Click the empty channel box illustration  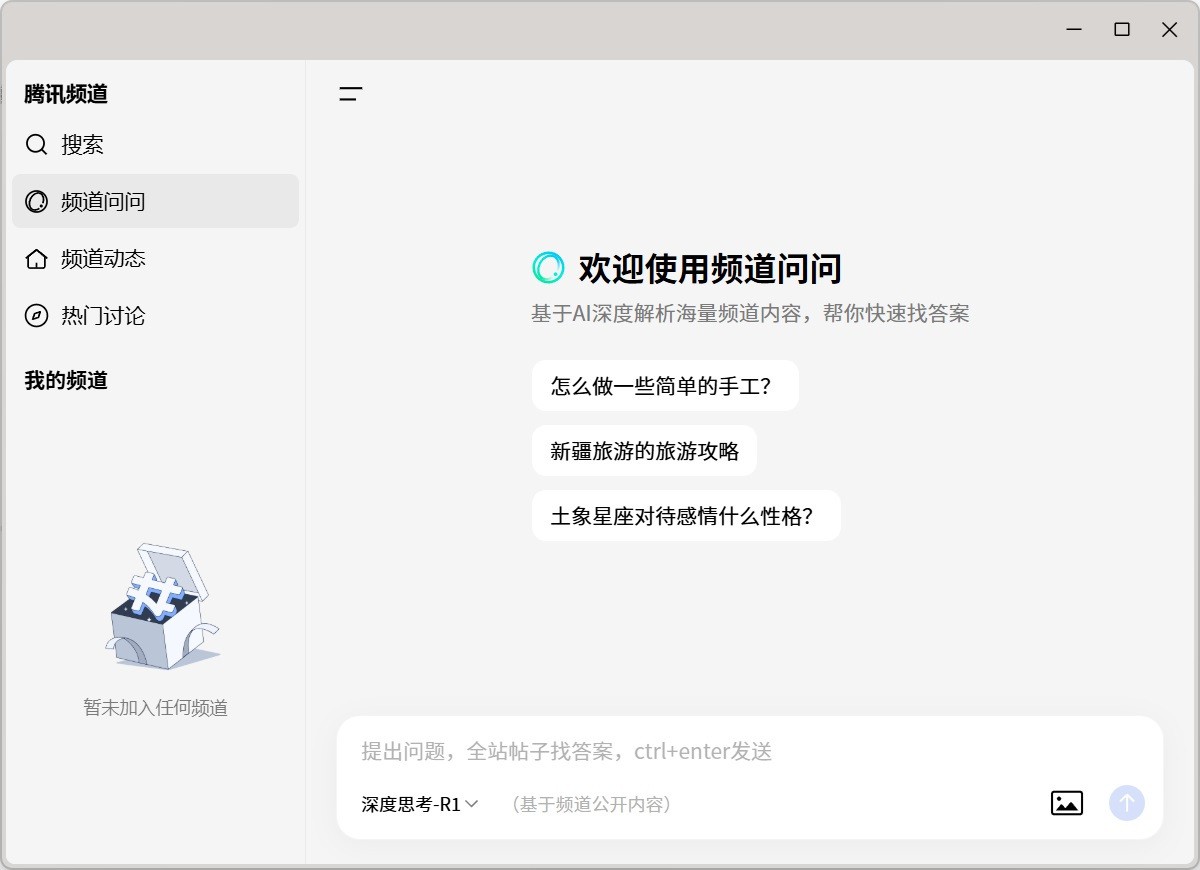click(158, 607)
